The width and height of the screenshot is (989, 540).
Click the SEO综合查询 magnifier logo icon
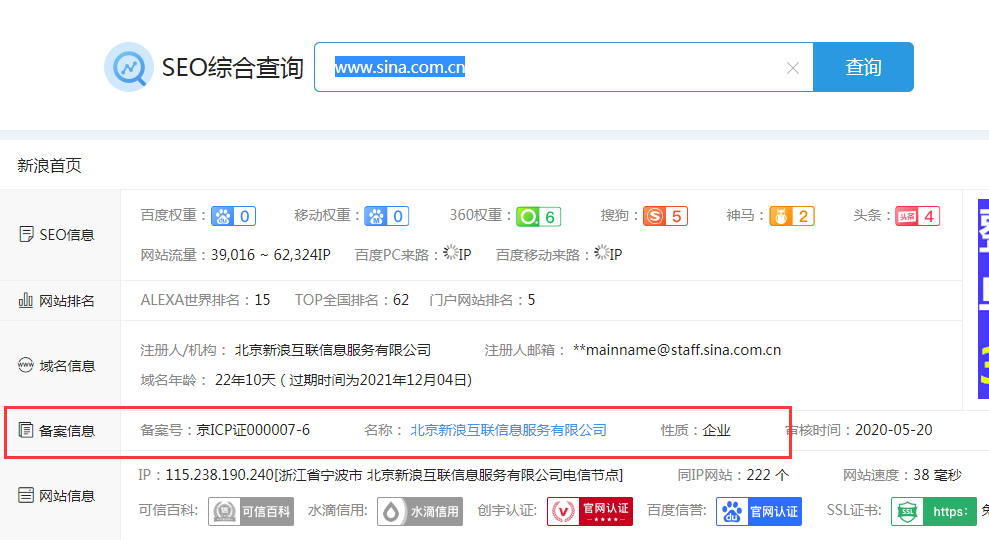click(129, 67)
